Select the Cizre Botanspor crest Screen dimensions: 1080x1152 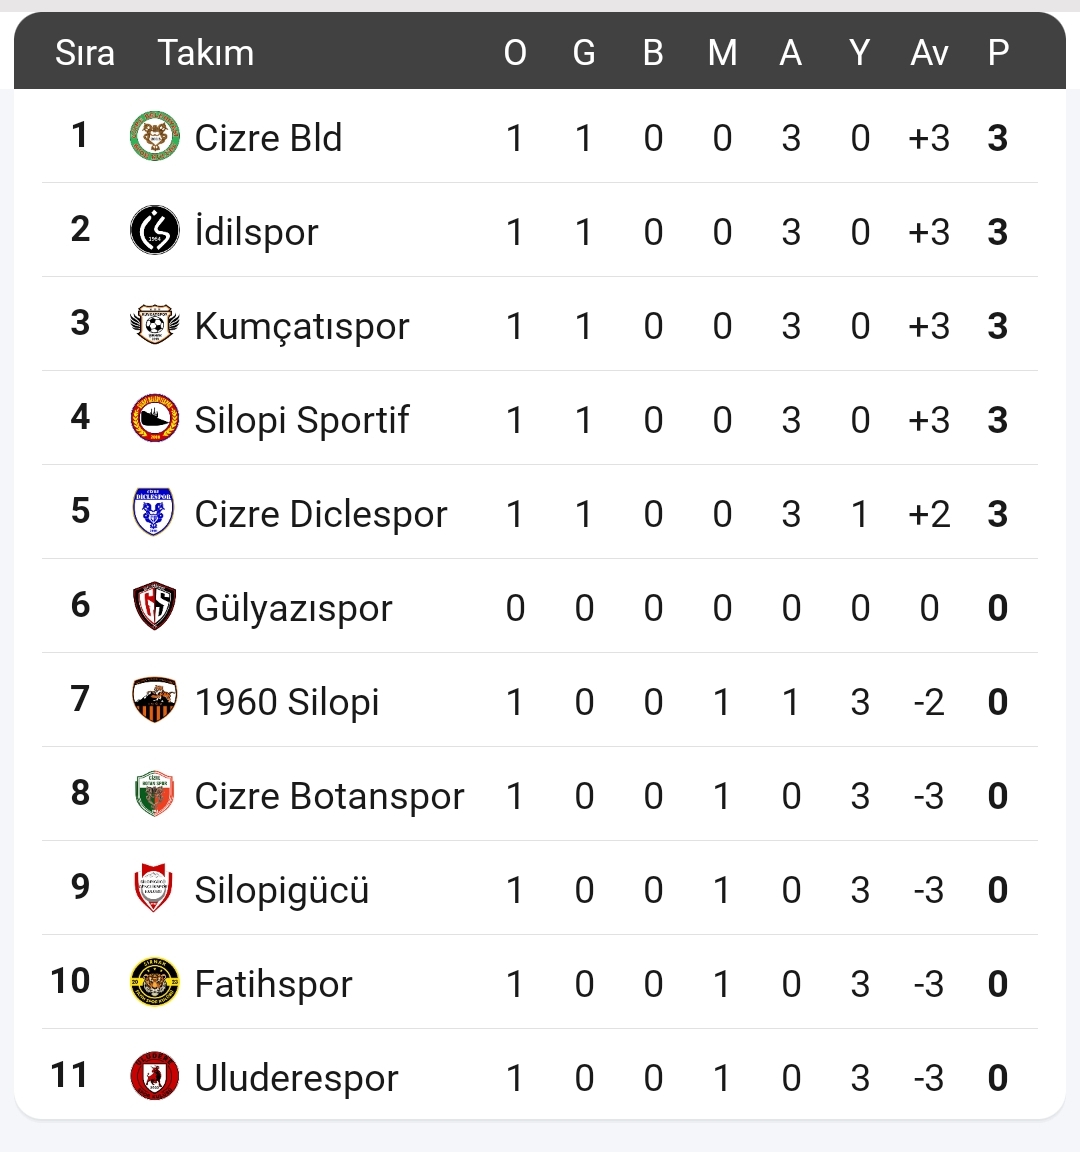(155, 795)
